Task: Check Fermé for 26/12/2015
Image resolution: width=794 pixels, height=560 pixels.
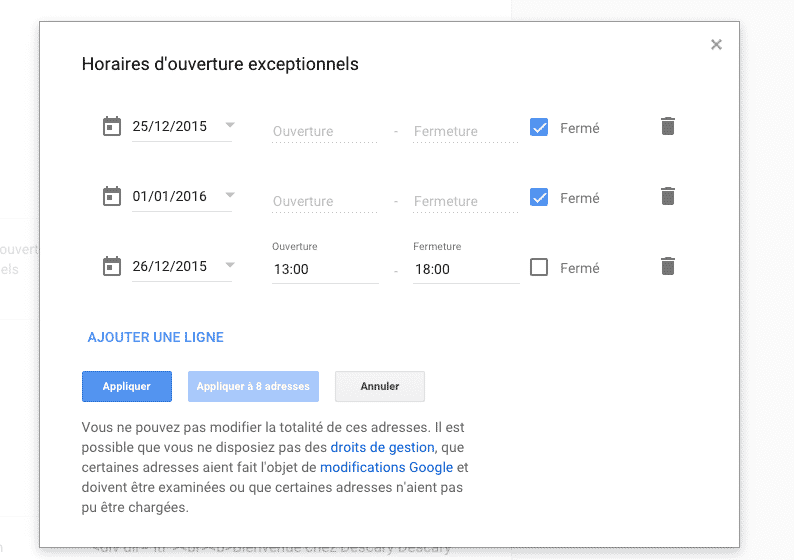Action: coord(539,268)
